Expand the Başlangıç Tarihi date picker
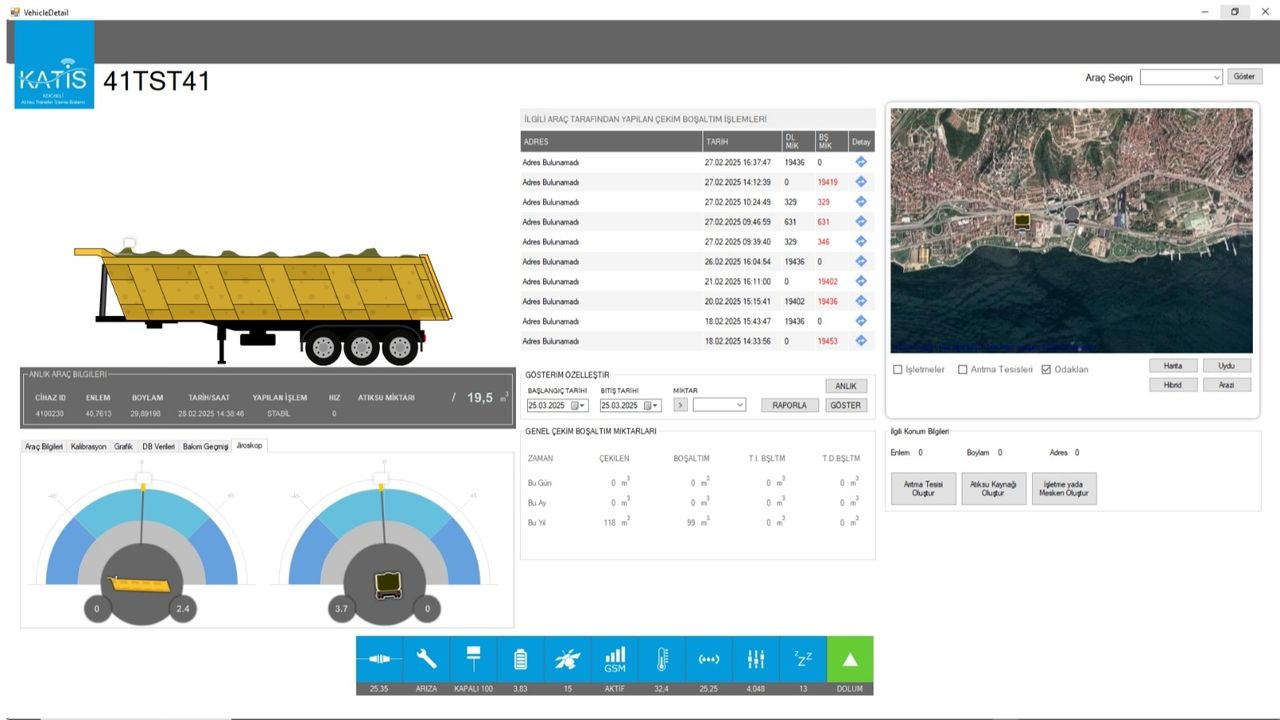The height and width of the screenshot is (720, 1280). click(x=582, y=405)
